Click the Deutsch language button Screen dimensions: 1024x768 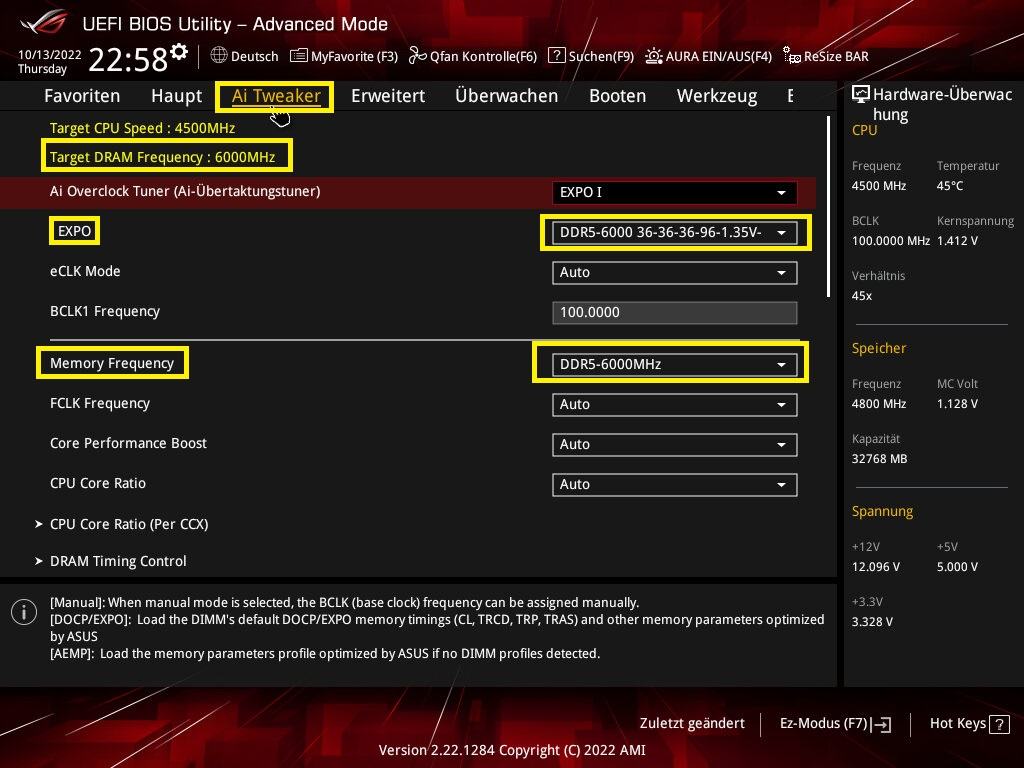point(244,56)
